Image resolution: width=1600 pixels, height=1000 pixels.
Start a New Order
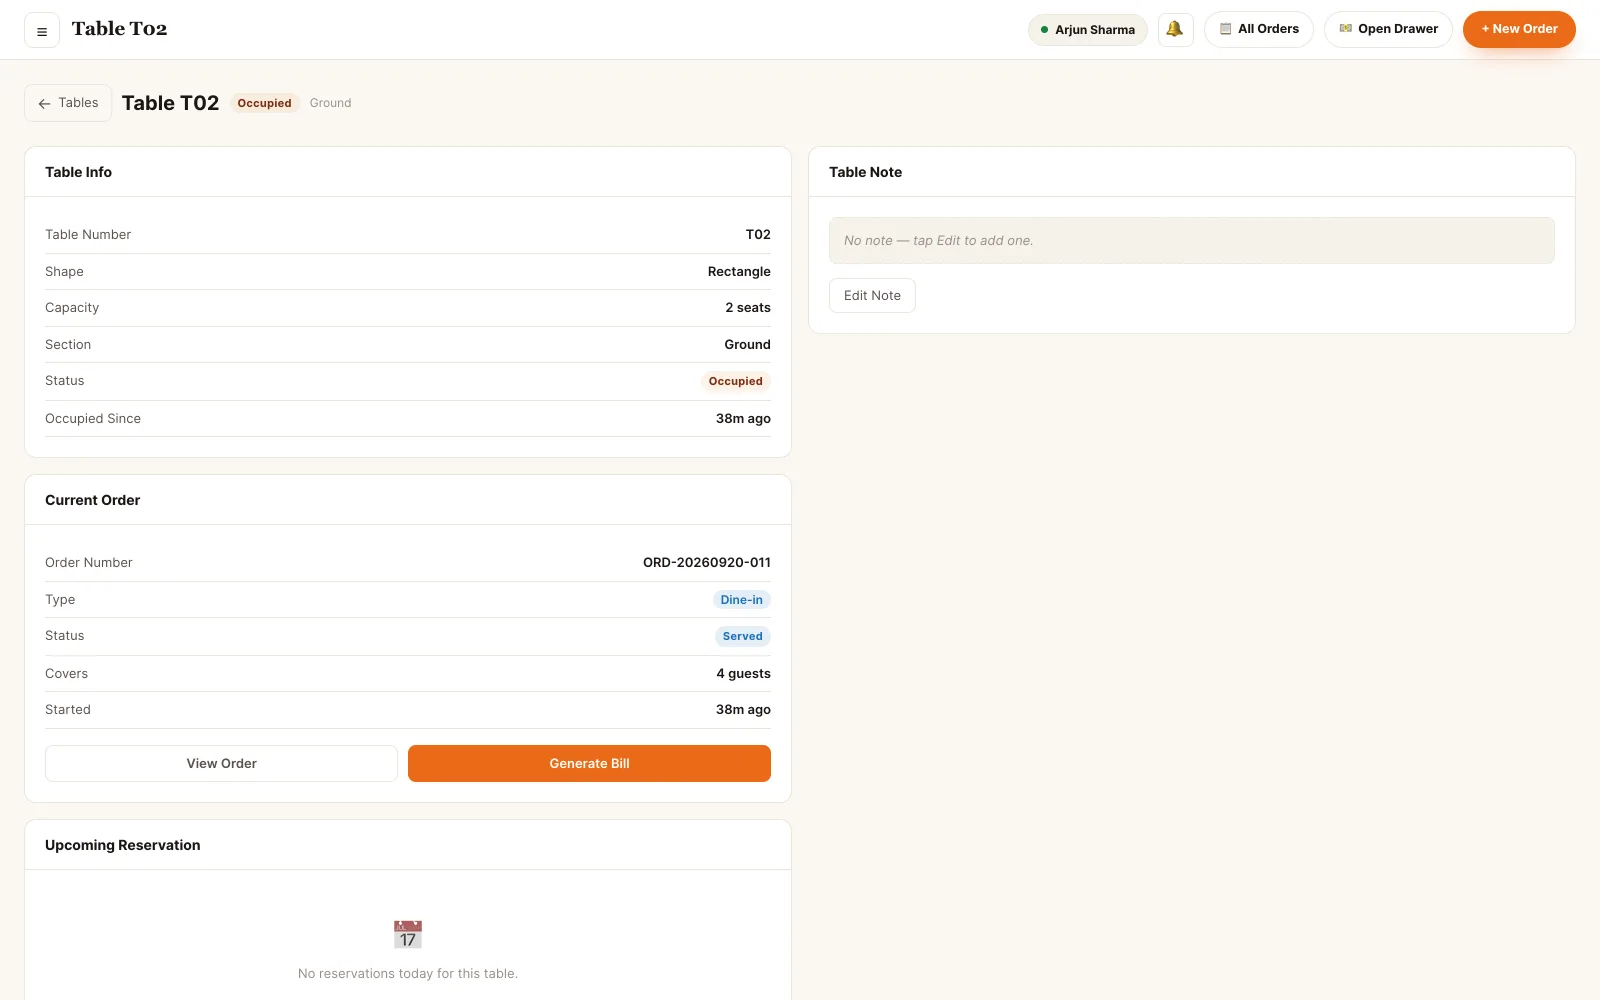[1519, 29]
